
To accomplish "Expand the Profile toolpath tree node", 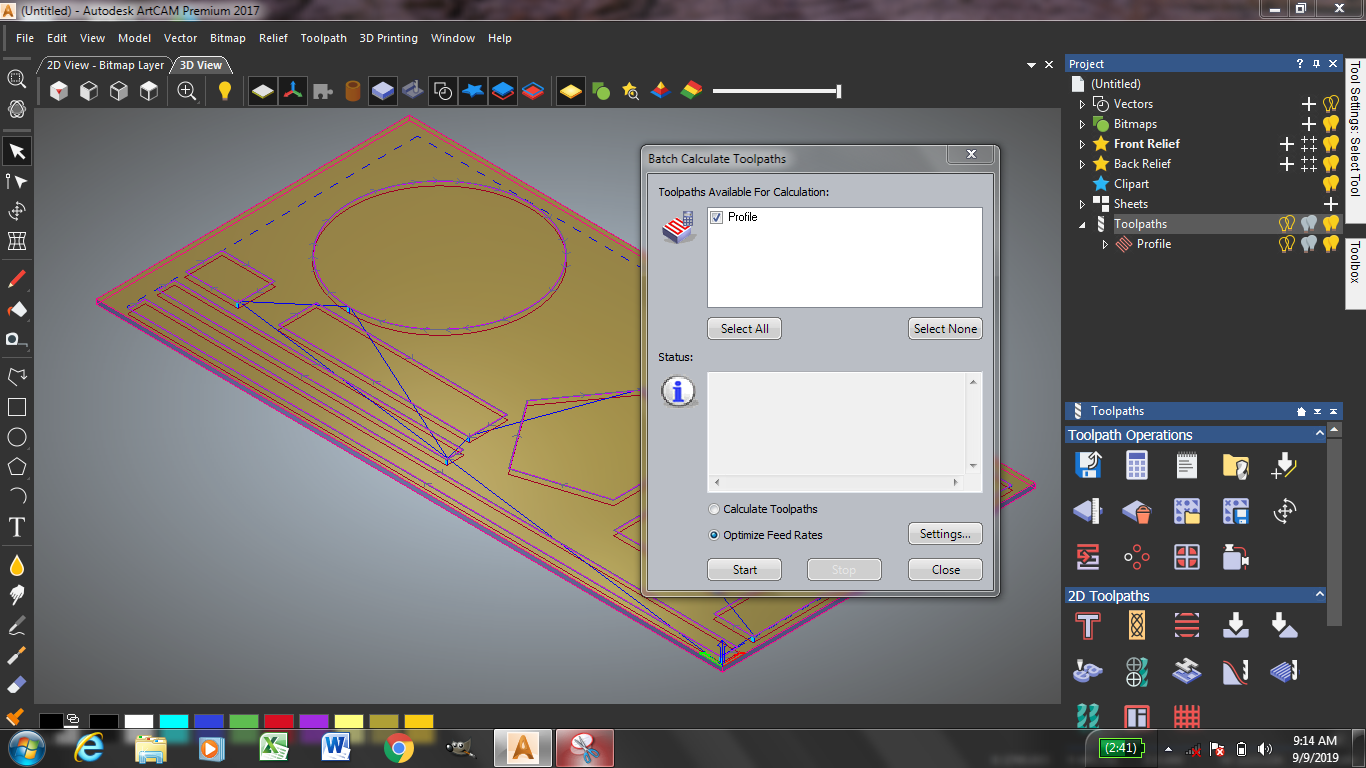I will [1105, 244].
